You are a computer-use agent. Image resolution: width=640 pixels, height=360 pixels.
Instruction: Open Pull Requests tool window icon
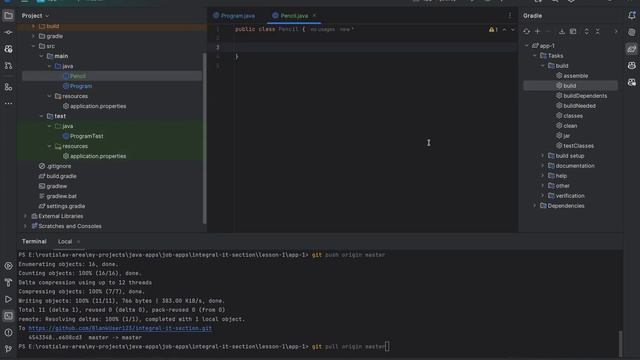[x=8, y=65]
